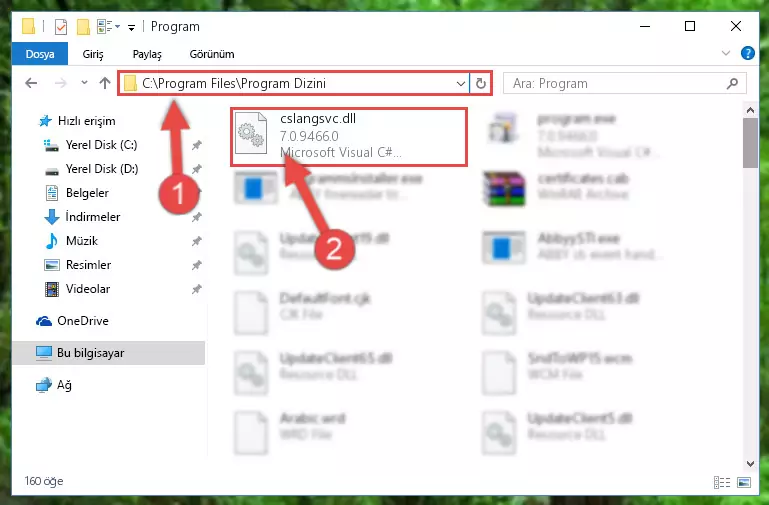
Task: Click search magnifier icon in search box
Action: click(732, 83)
